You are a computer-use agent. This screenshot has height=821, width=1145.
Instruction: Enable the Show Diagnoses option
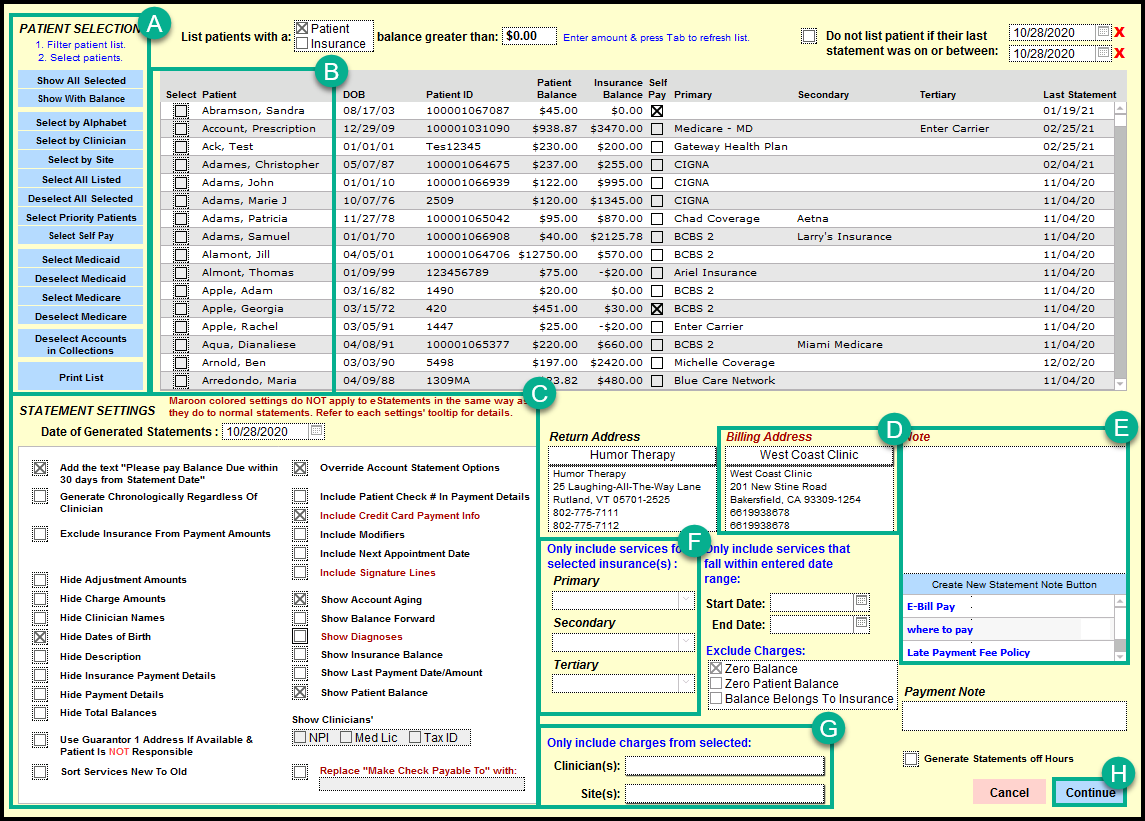click(x=300, y=636)
